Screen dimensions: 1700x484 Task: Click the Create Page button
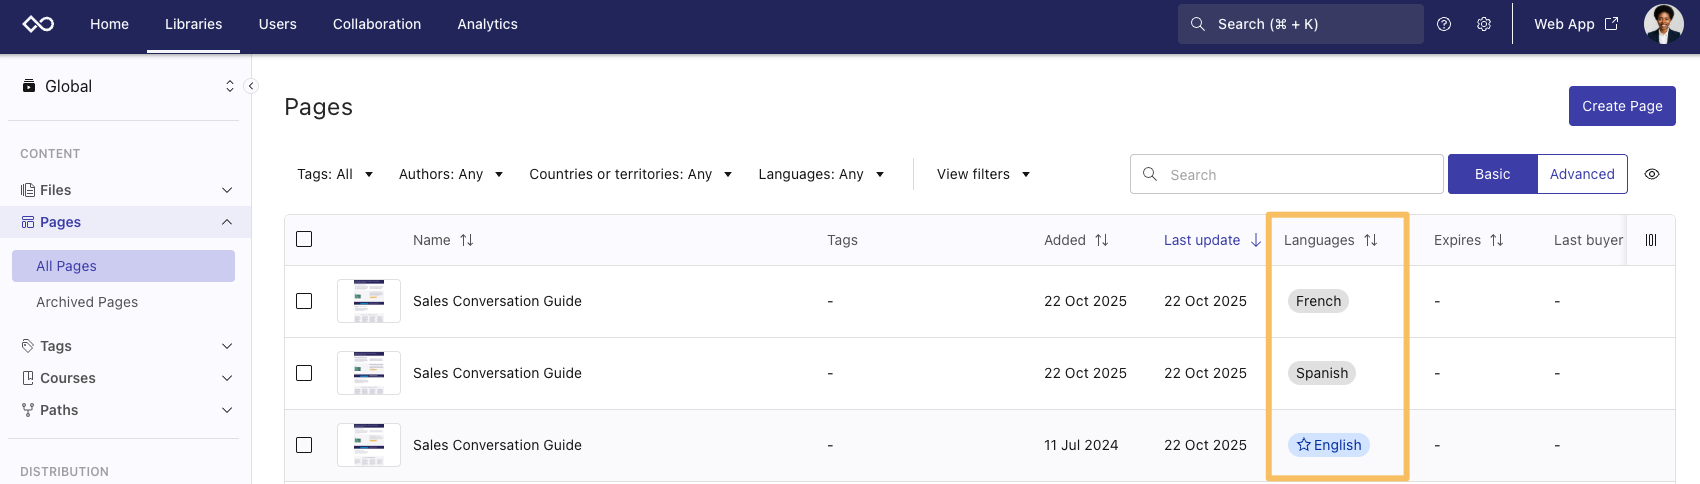[1621, 106]
